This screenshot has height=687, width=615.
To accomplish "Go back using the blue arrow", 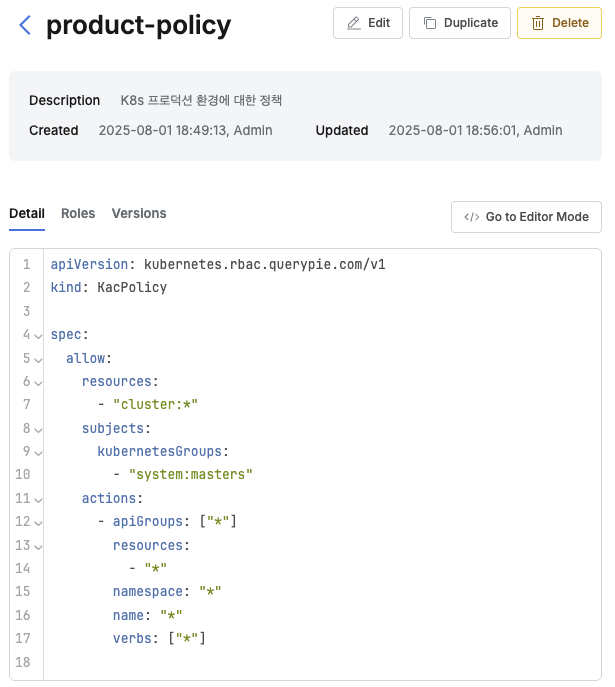I will pos(25,25).
